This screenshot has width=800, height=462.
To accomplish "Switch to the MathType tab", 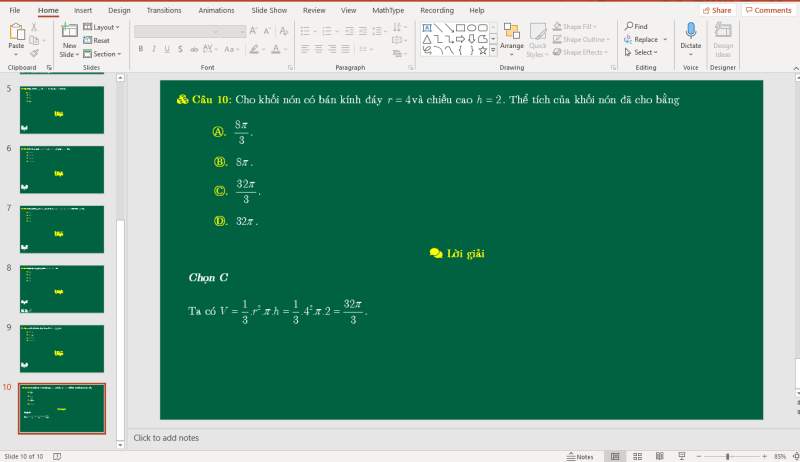I will point(388,10).
